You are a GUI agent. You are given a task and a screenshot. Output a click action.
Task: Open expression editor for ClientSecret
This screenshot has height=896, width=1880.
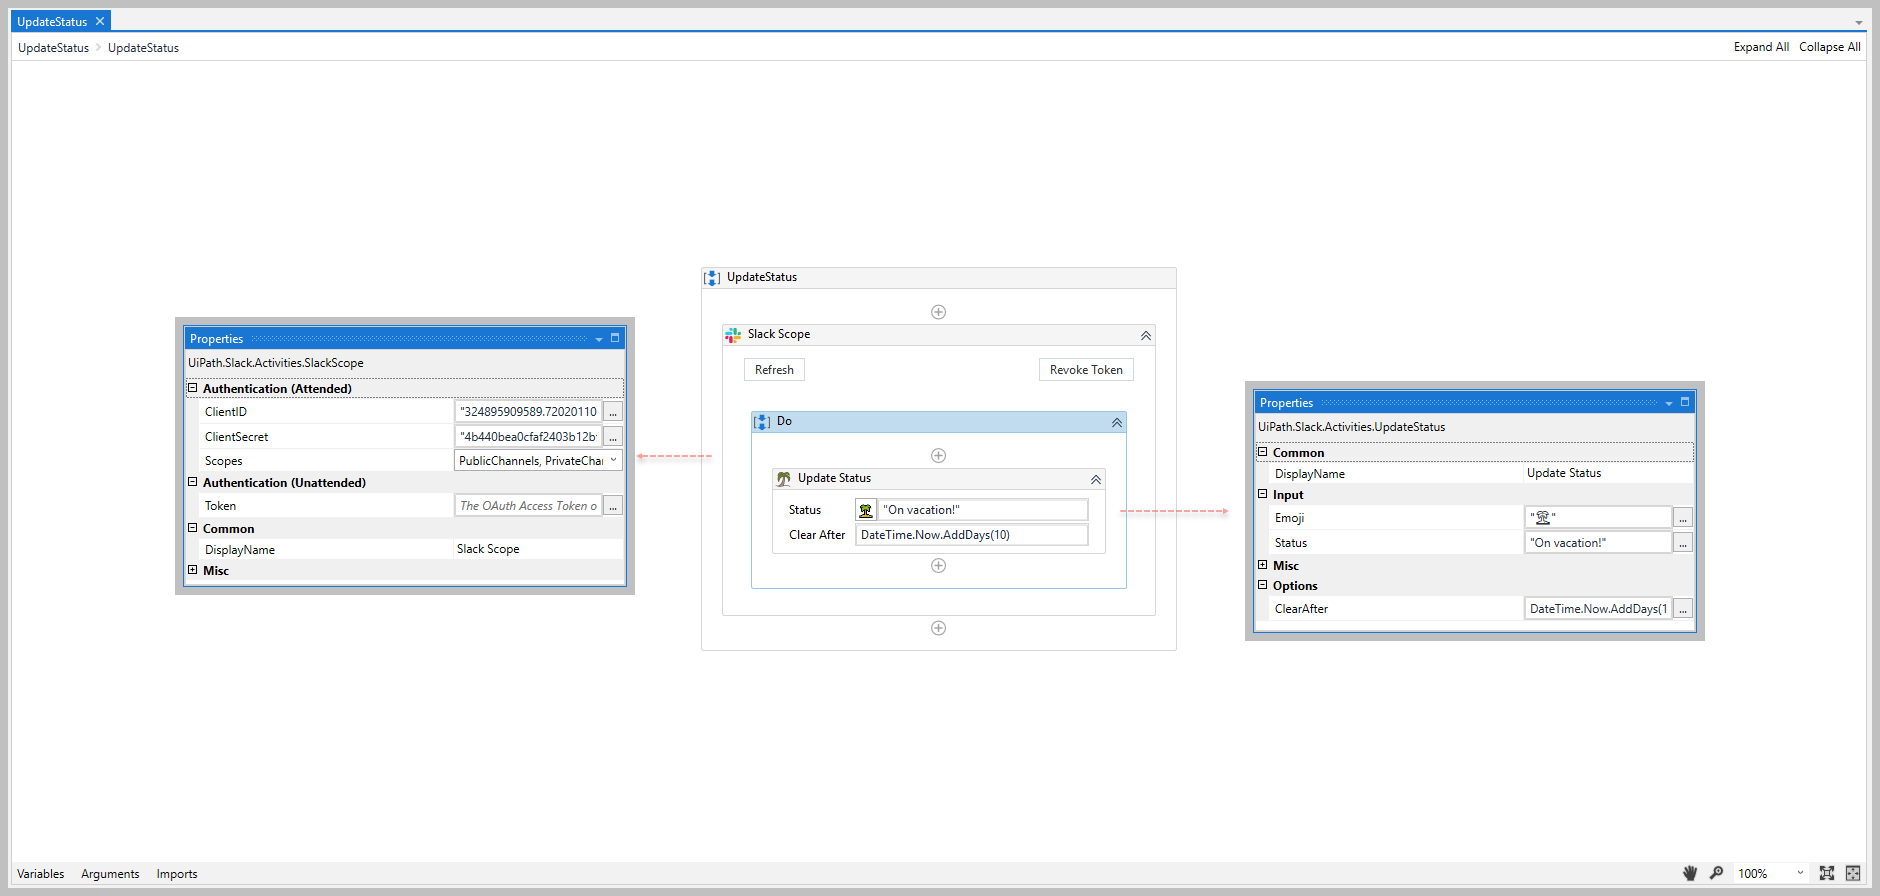[613, 437]
